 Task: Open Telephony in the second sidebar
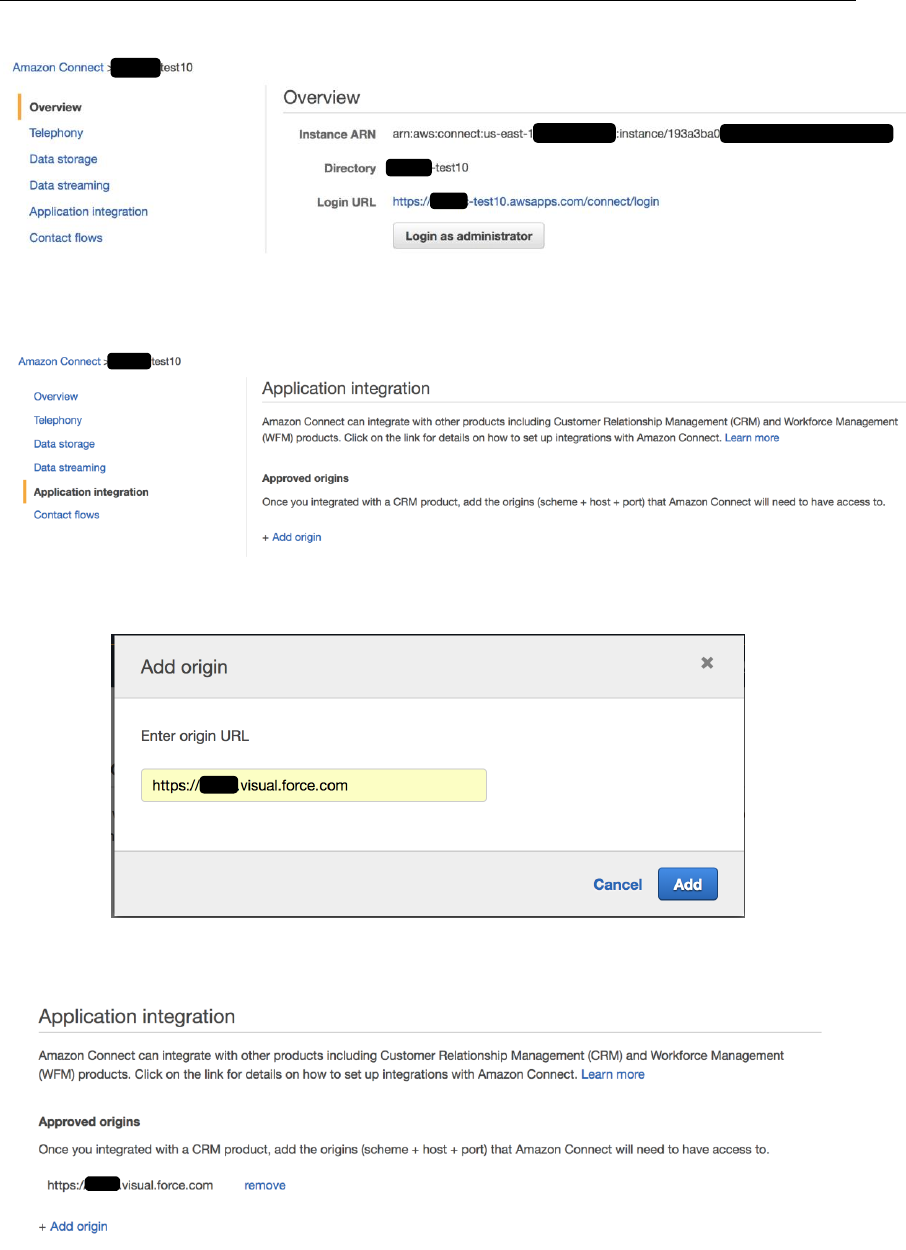coord(58,420)
